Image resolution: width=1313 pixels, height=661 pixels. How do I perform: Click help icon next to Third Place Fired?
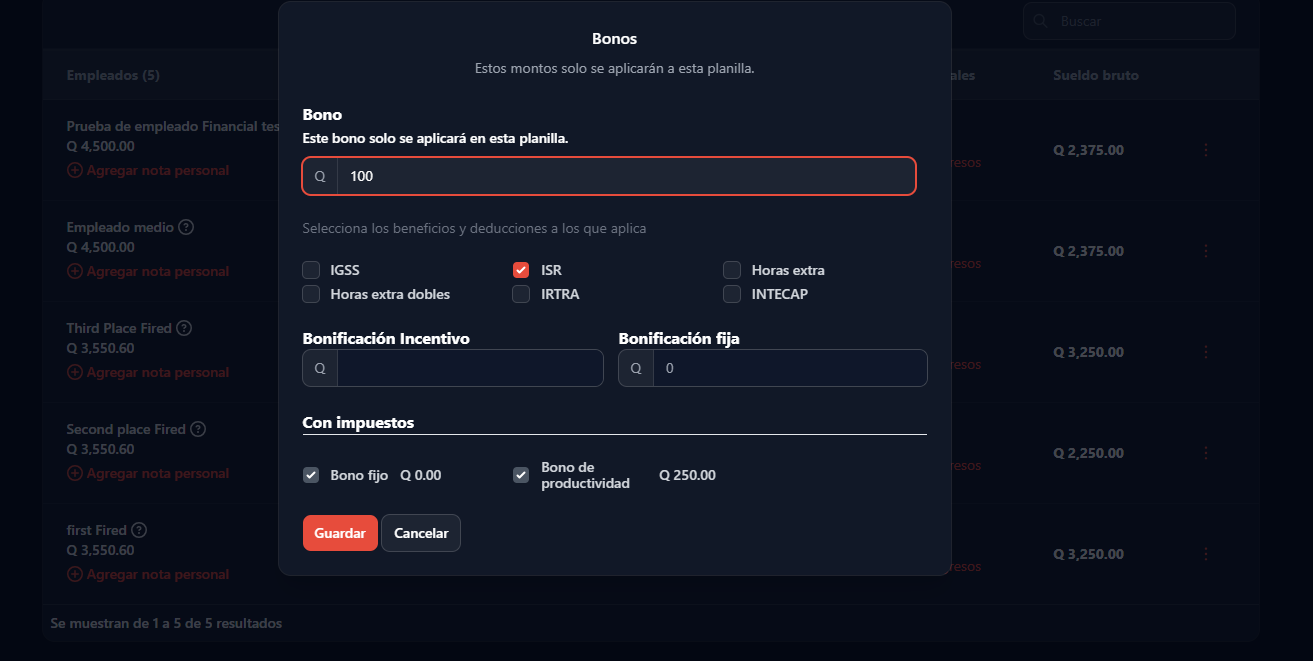[184, 328]
